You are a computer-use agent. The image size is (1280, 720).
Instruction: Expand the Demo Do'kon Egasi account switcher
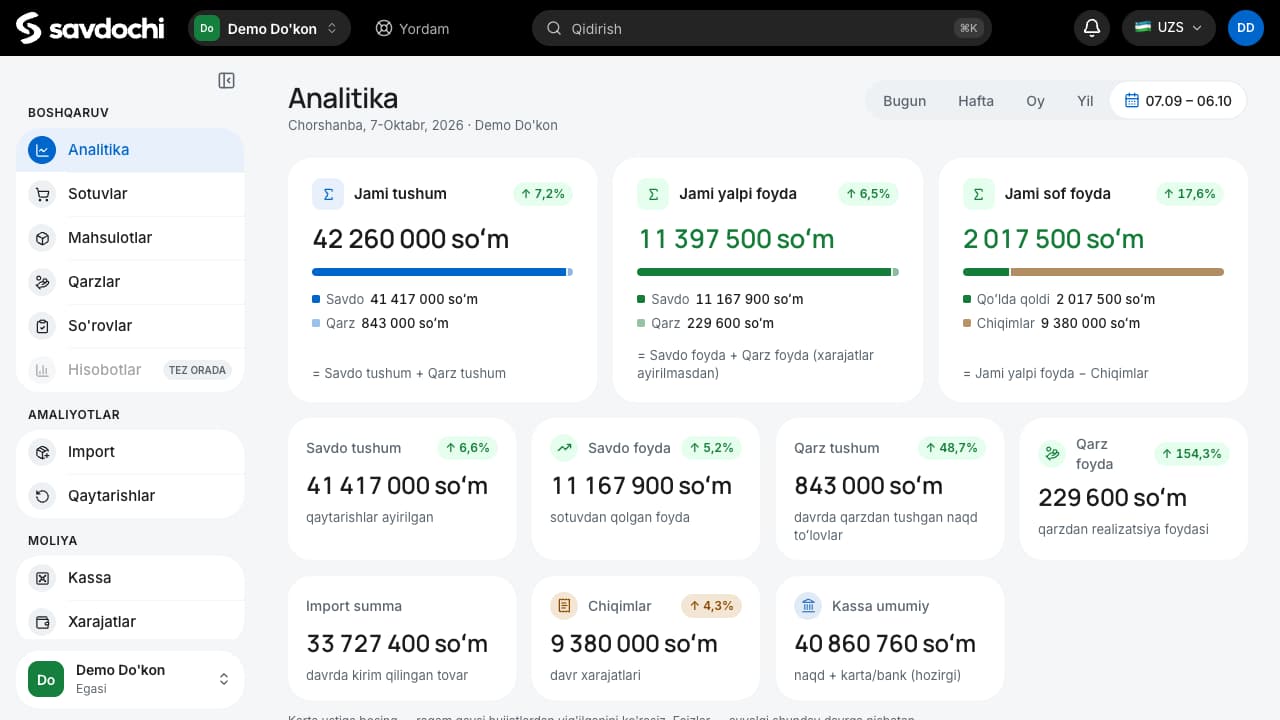click(x=130, y=679)
